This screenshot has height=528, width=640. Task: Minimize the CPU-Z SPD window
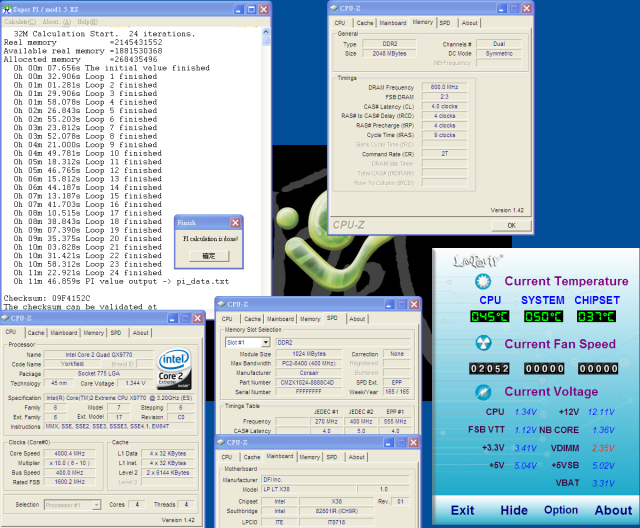[x=389, y=304]
